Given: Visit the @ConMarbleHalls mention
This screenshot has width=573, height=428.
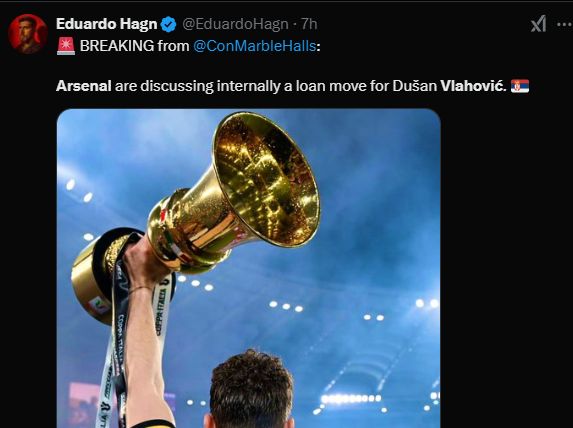Looking at the screenshot, I should pos(254,46).
